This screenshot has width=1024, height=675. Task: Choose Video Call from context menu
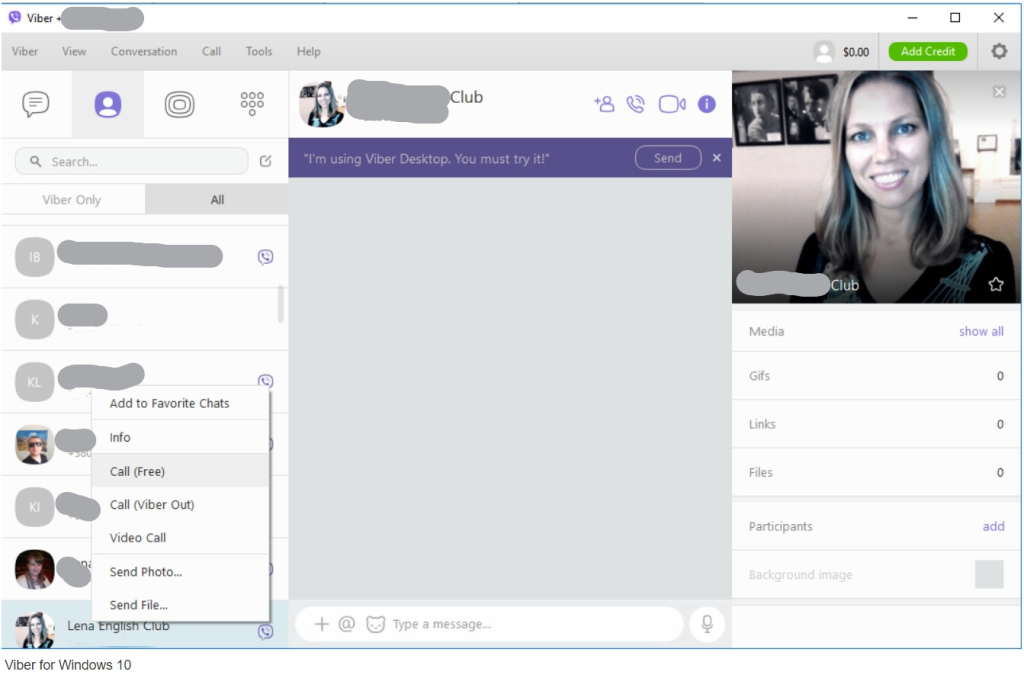click(180, 538)
